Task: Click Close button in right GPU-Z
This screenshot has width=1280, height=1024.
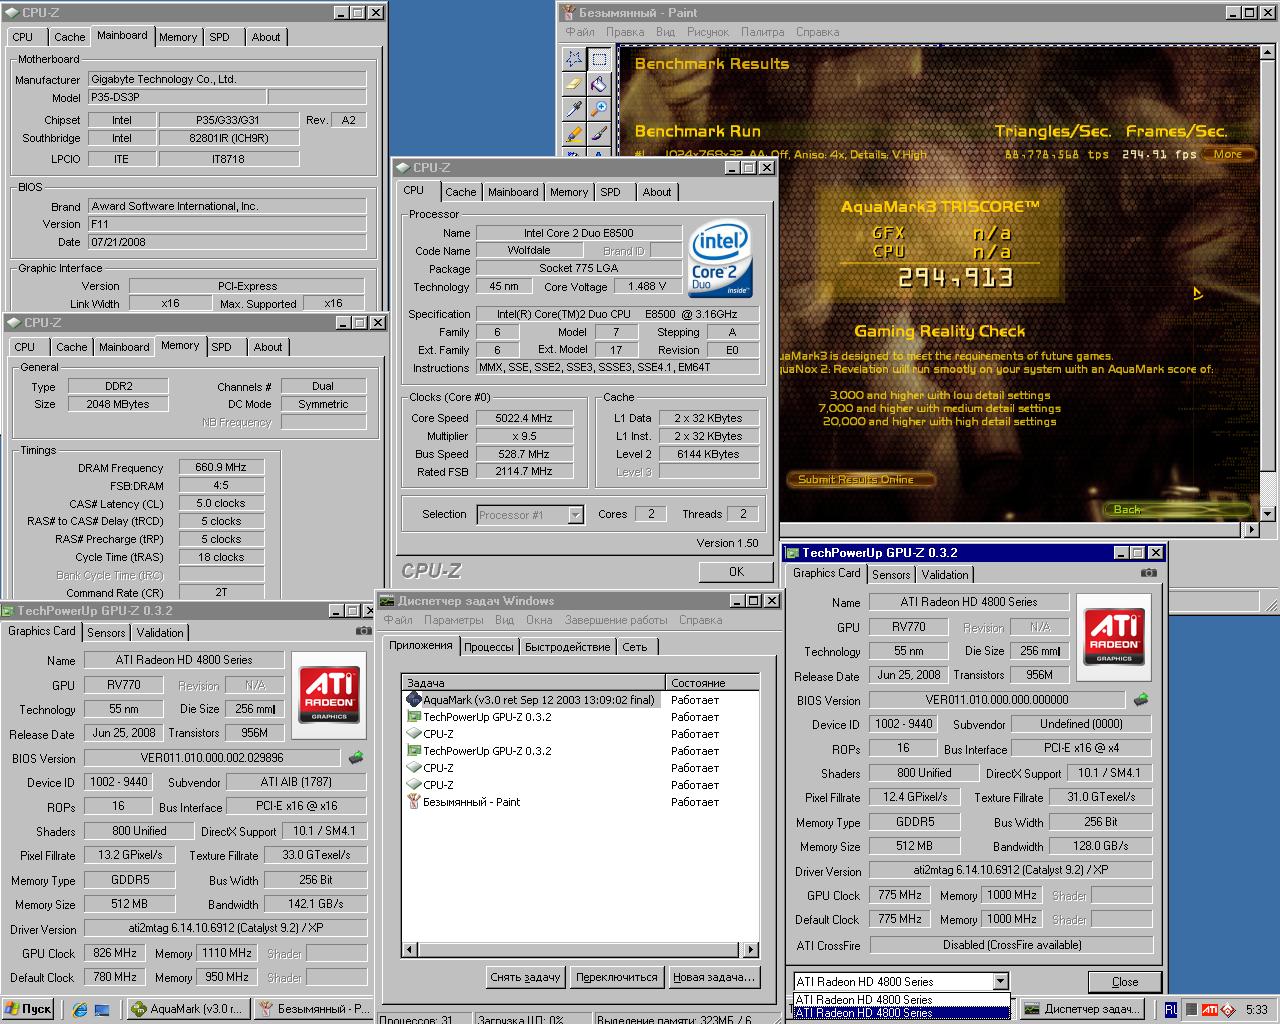Action: coord(1125,982)
